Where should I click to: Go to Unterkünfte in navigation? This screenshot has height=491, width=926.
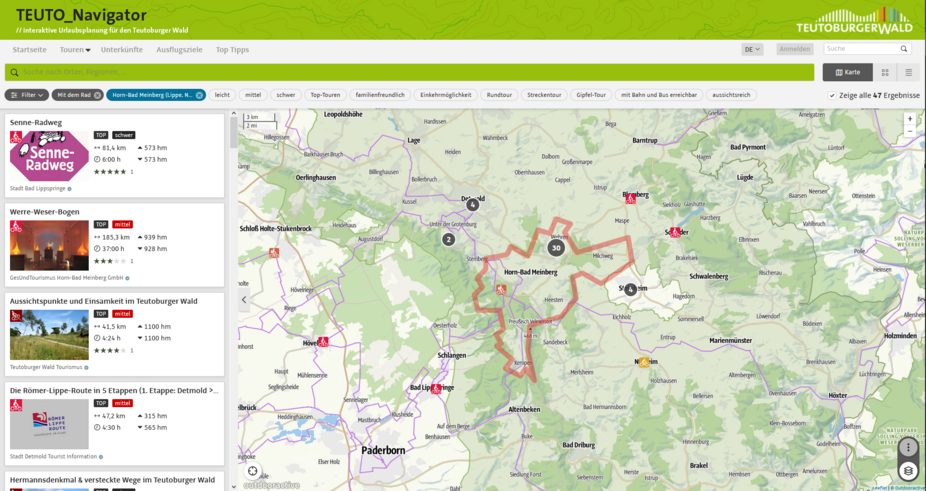pos(121,49)
